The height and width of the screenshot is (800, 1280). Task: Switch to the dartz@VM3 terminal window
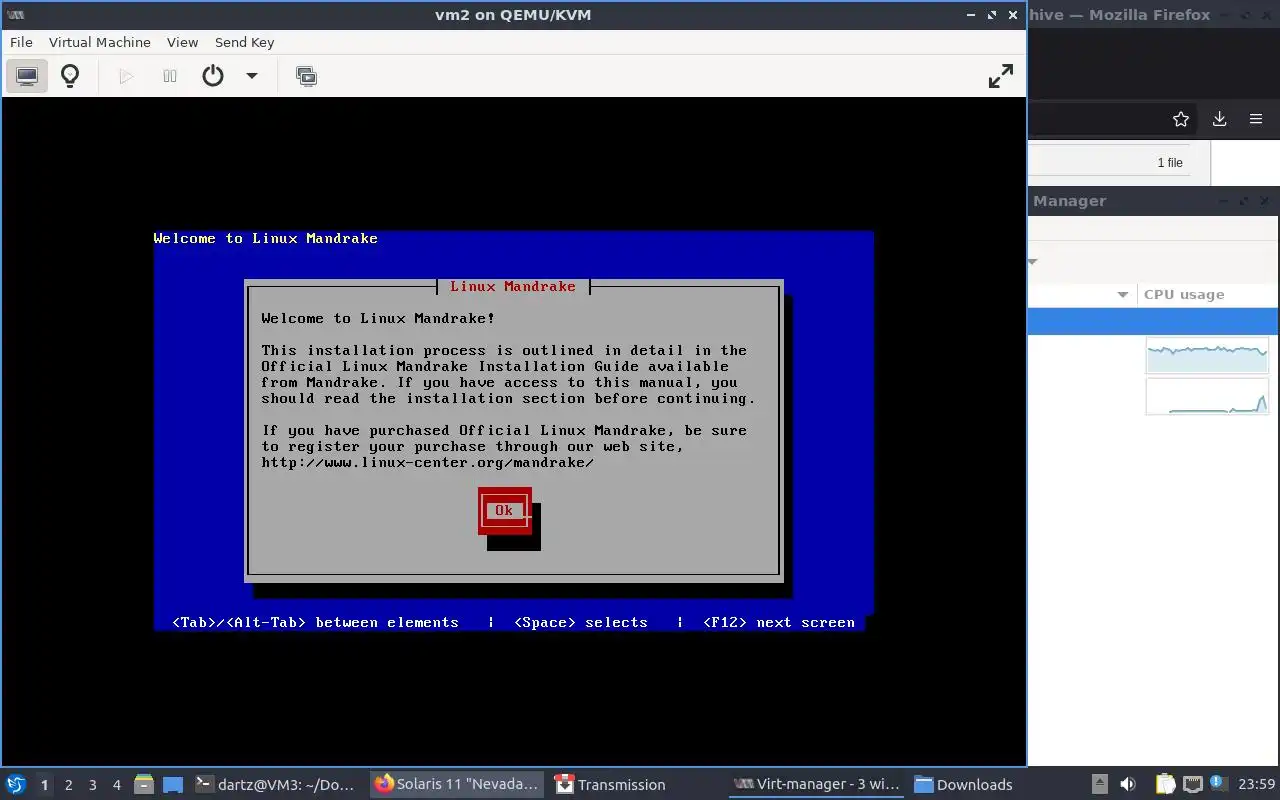[x=277, y=784]
